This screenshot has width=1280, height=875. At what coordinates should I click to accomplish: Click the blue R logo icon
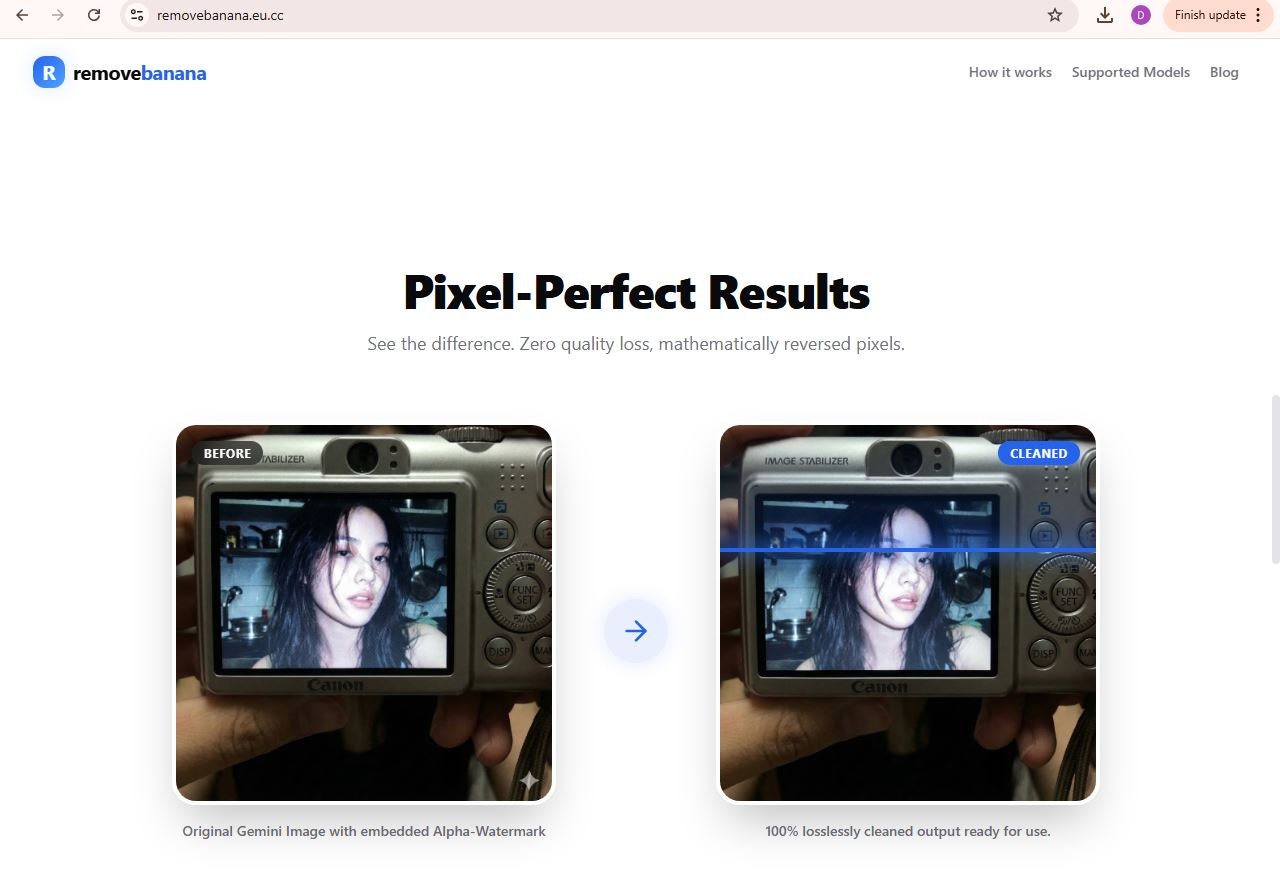pos(49,72)
